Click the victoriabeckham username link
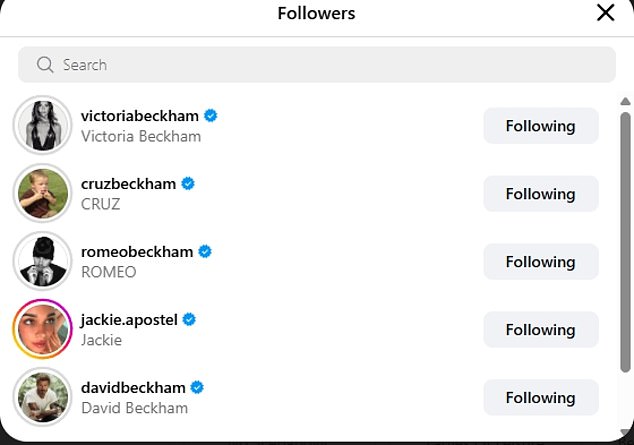Screen dimensions: 634x445 click(x=139, y=116)
